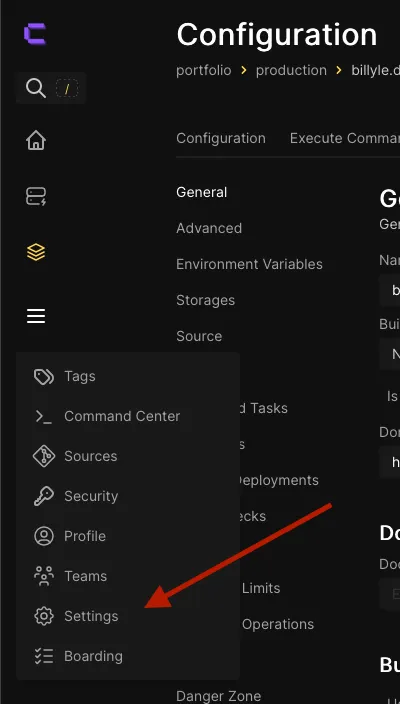The width and height of the screenshot is (400, 704).
Task: Select the General settings section
Action: pyautogui.click(x=202, y=192)
